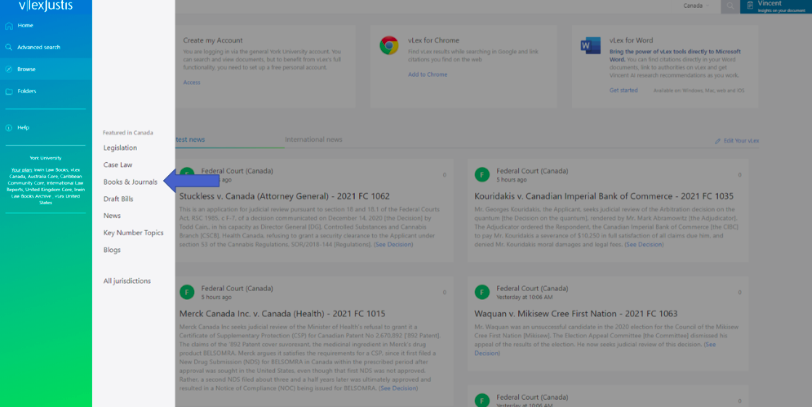The width and height of the screenshot is (812, 407).
Task: Click Merck Canada case Federal Court avatar
Action: click(187, 292)
